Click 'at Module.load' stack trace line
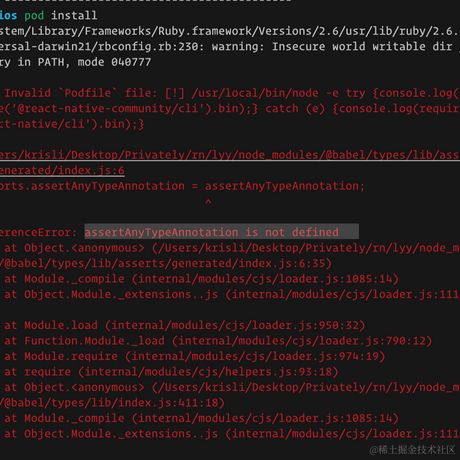 [x=185, y=325]
